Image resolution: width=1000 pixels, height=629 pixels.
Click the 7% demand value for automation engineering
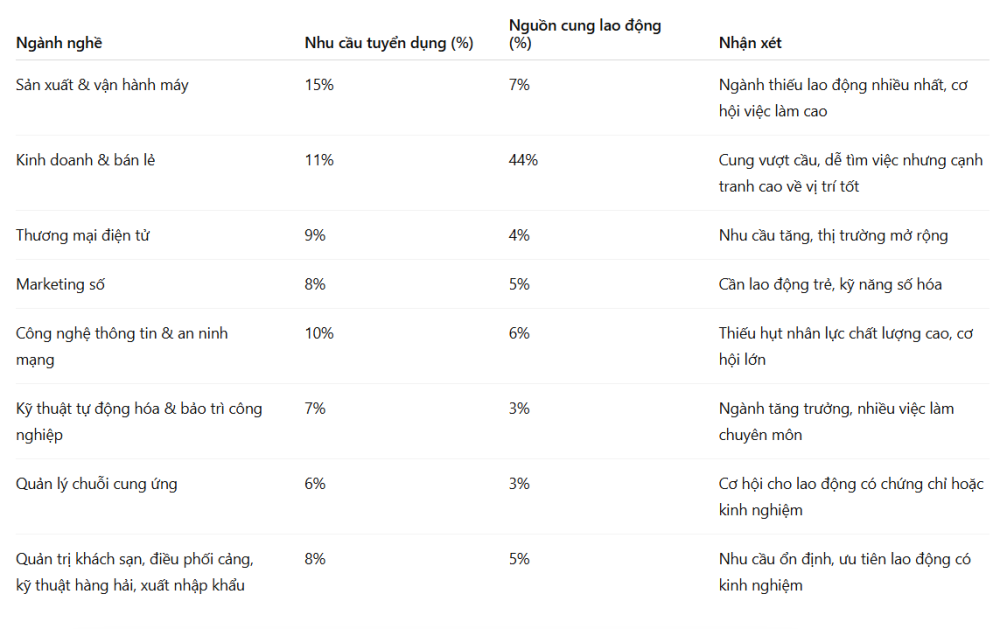coord(315,408)
